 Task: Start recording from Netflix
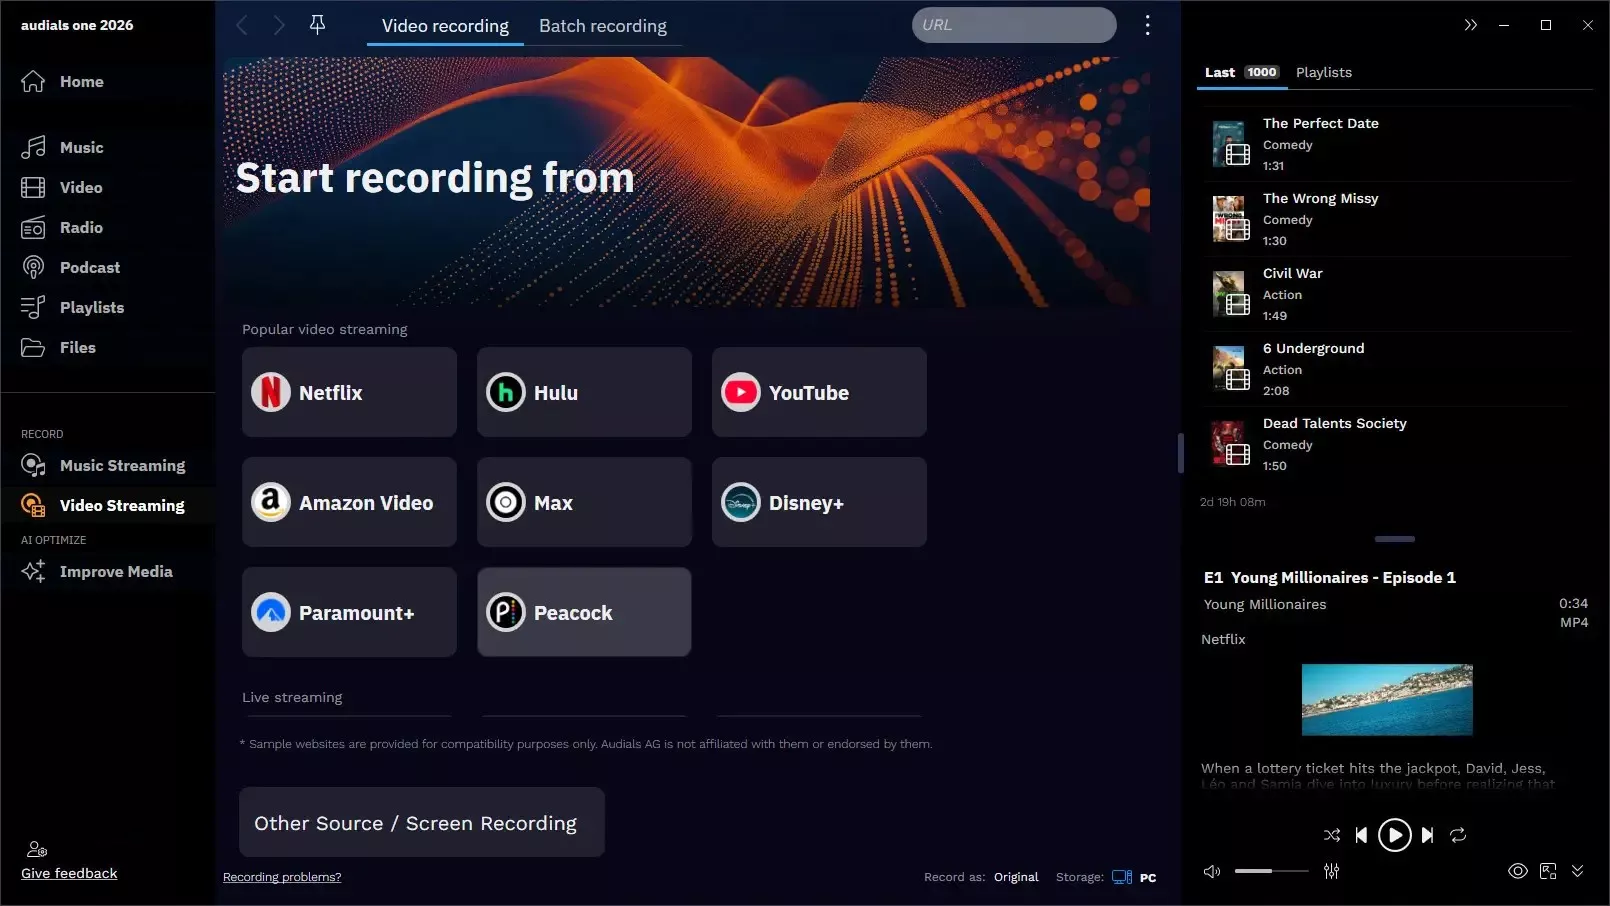coord(349,392)
